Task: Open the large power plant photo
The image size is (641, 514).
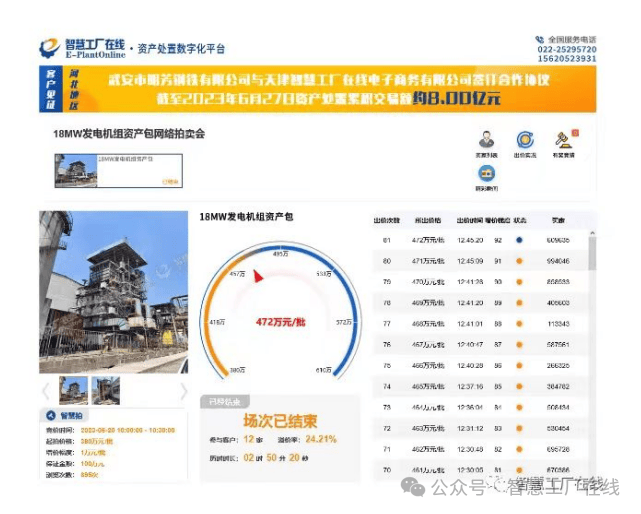Action: 114,292
